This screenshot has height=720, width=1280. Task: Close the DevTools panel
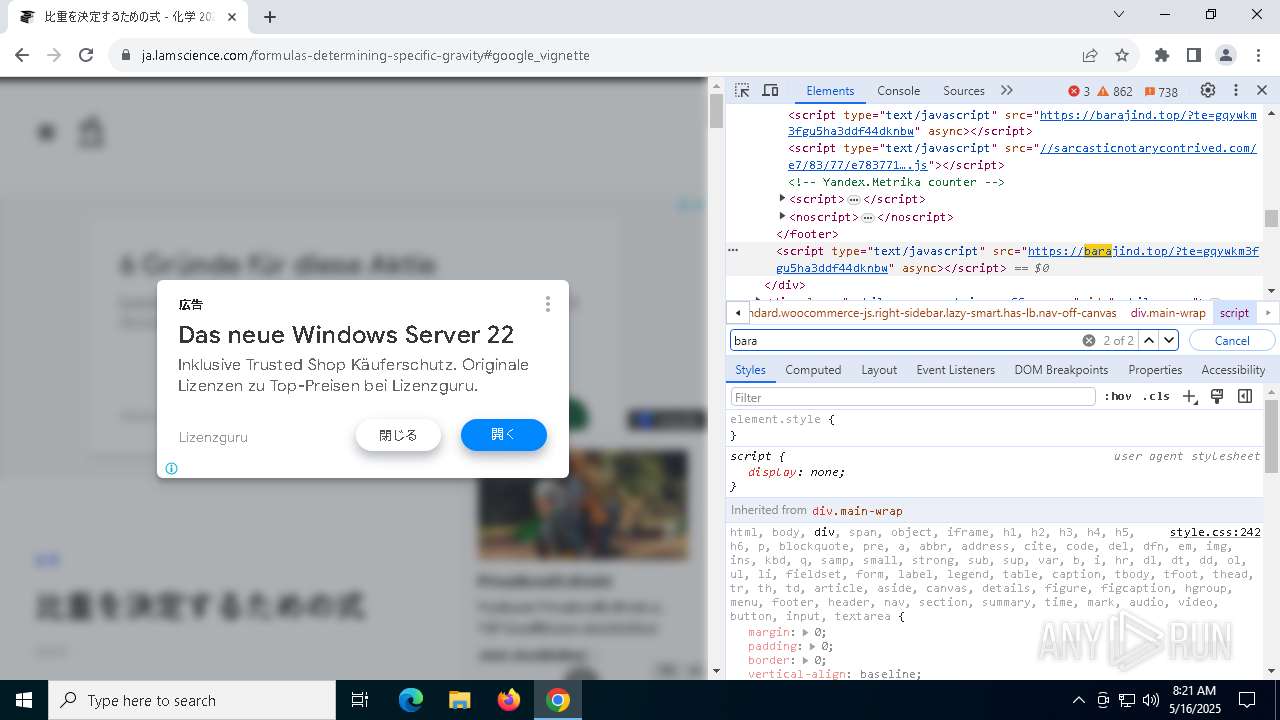[1262, 90]
